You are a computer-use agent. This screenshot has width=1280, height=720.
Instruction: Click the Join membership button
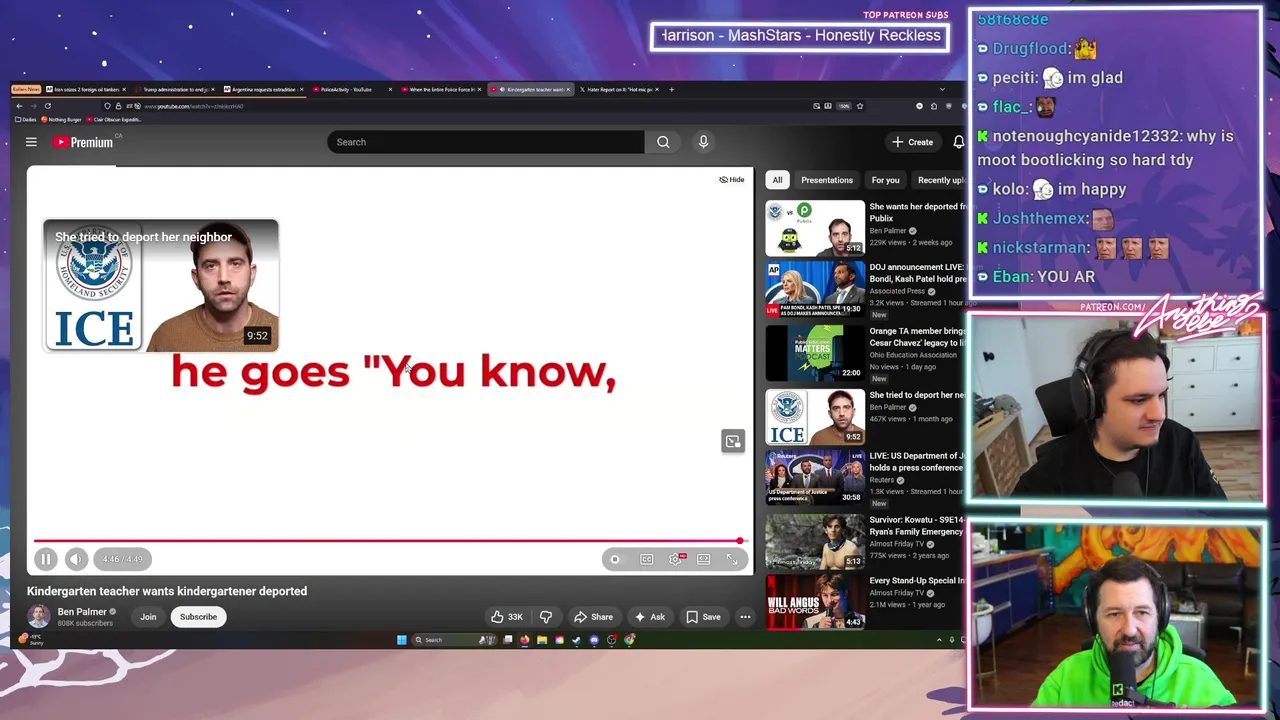tap(148, 617)
